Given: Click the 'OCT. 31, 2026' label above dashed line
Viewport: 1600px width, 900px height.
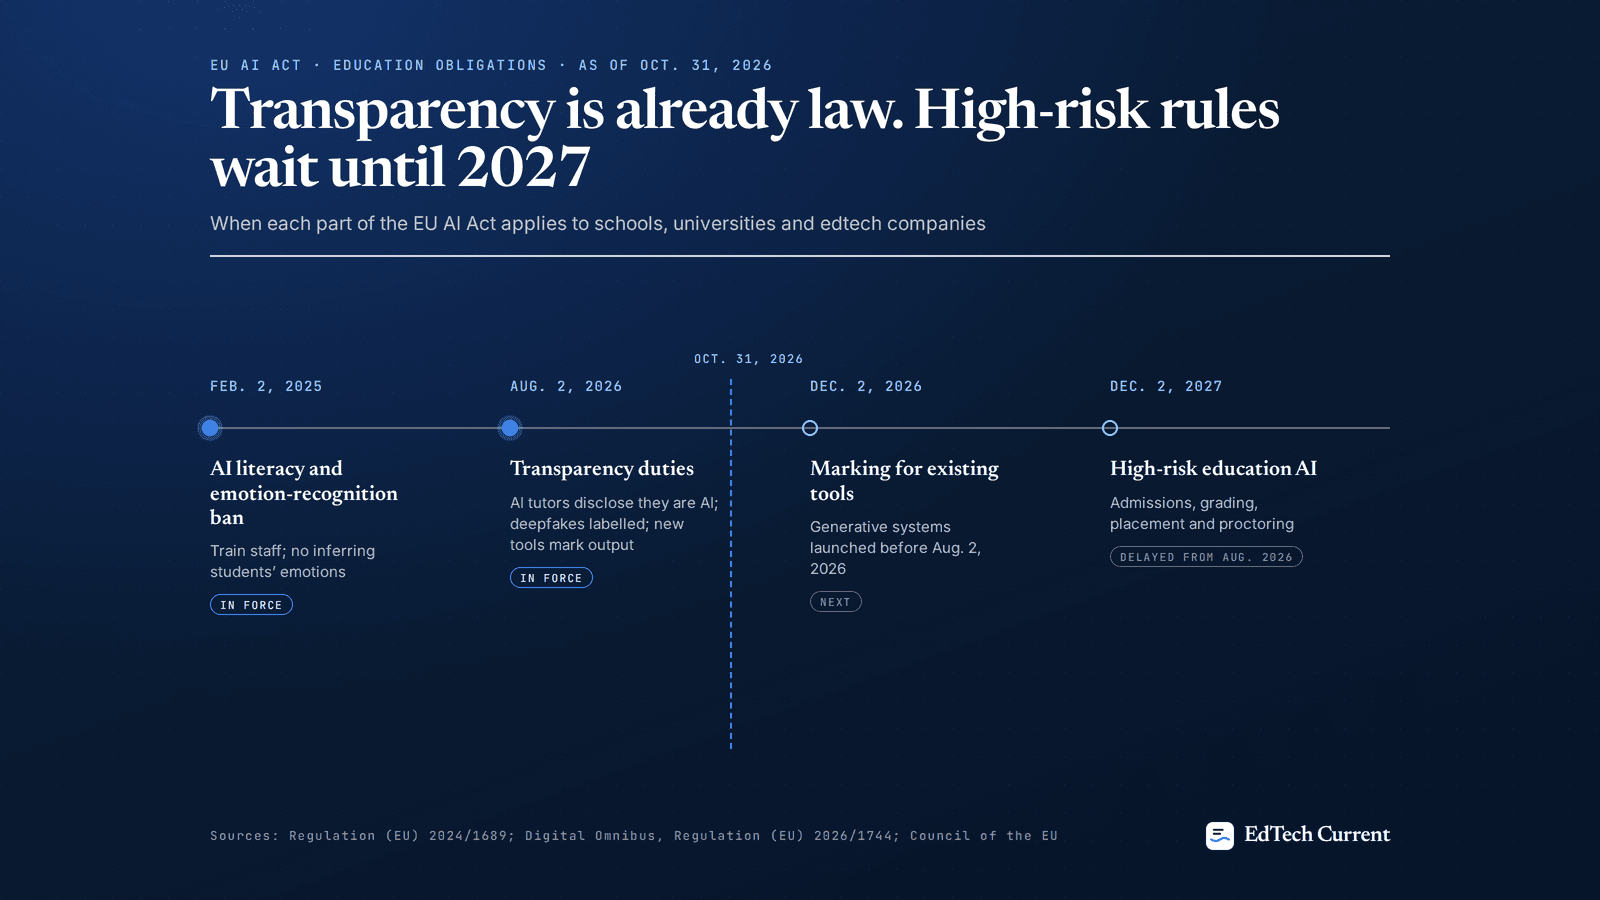Looking at the screenshot, I should 749,359.
